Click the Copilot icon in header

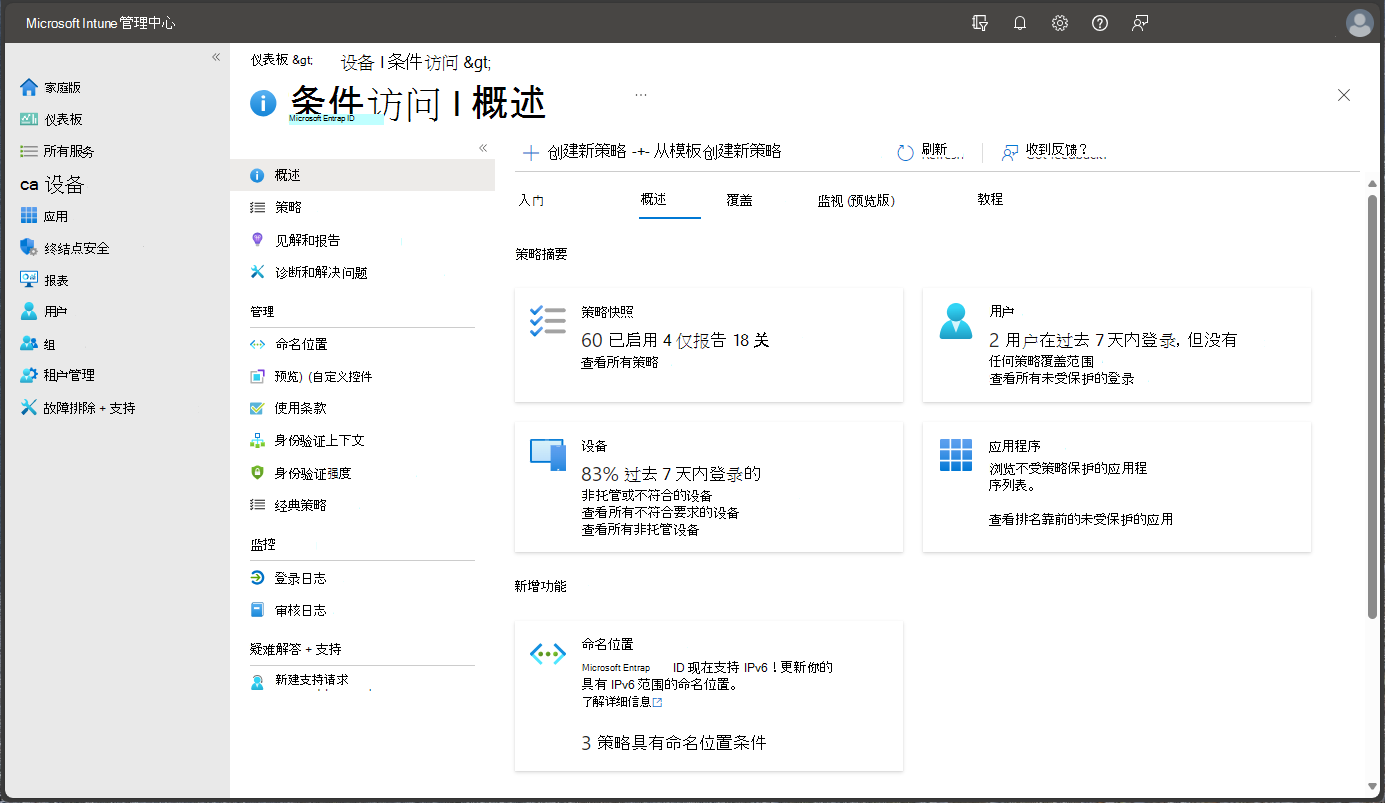pos(980,23)
